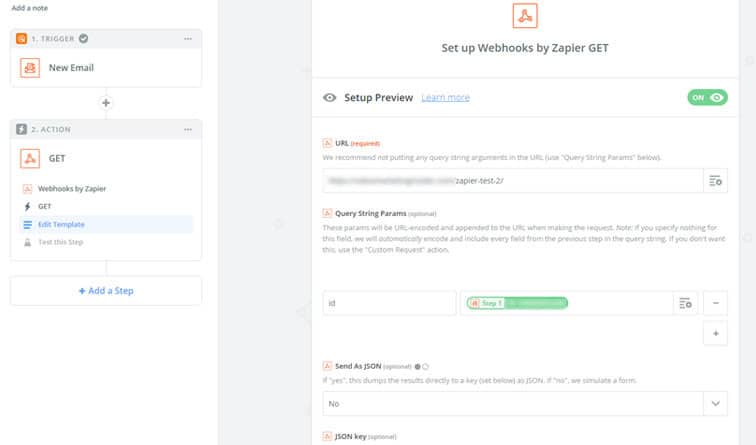Click the New Email trigger app icon
Screen dimensions: 756x445
click(x=33, y=68)
